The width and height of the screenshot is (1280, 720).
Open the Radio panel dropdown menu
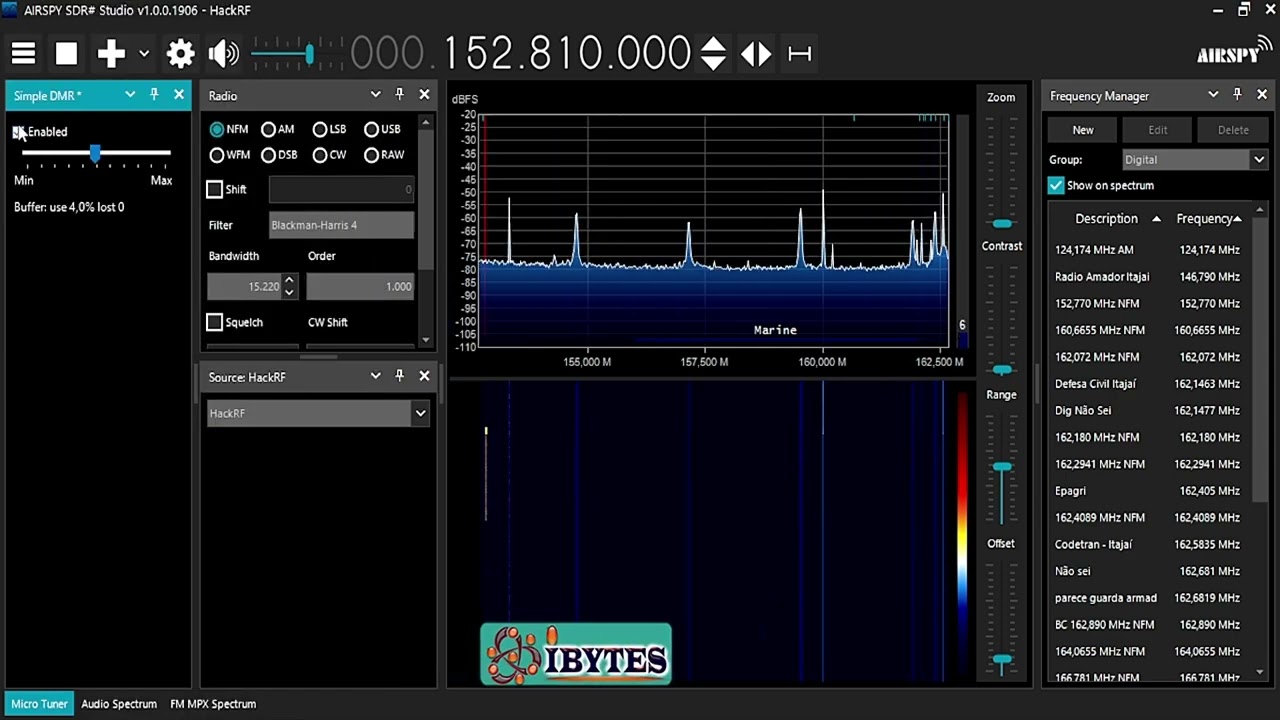point(375,95)
